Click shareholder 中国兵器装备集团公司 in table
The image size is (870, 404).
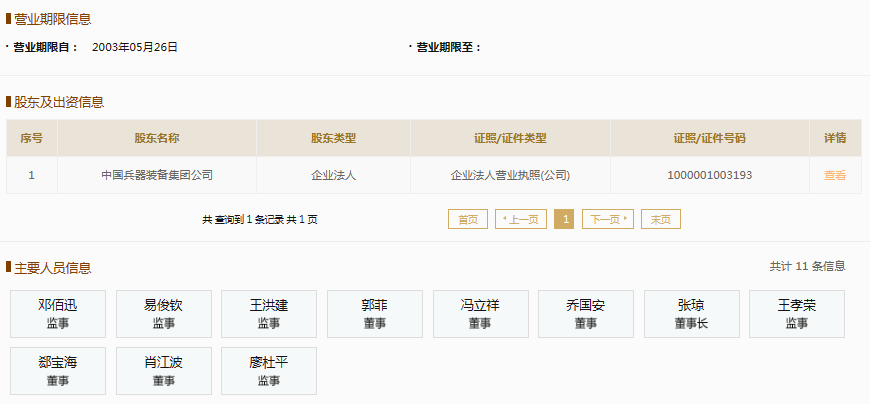[157, 175]
